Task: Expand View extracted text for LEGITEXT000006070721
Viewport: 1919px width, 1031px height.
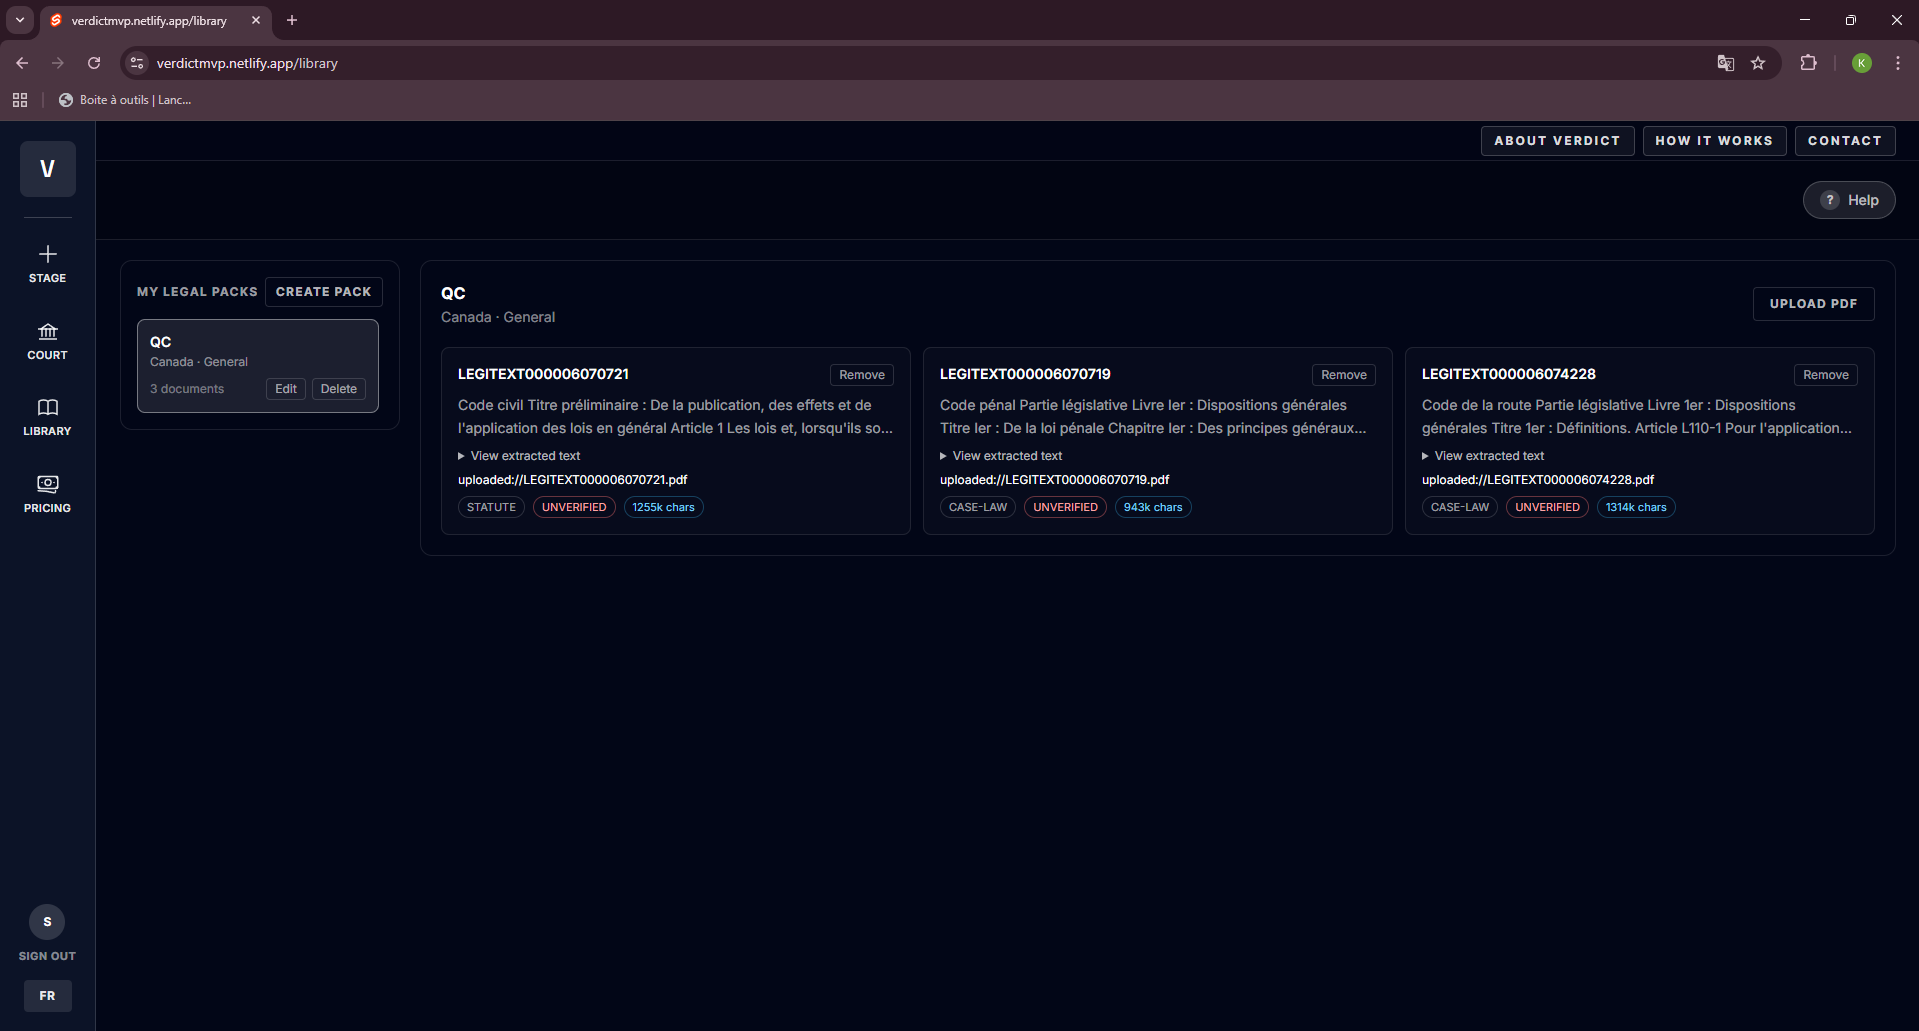Action: point(519,456)
